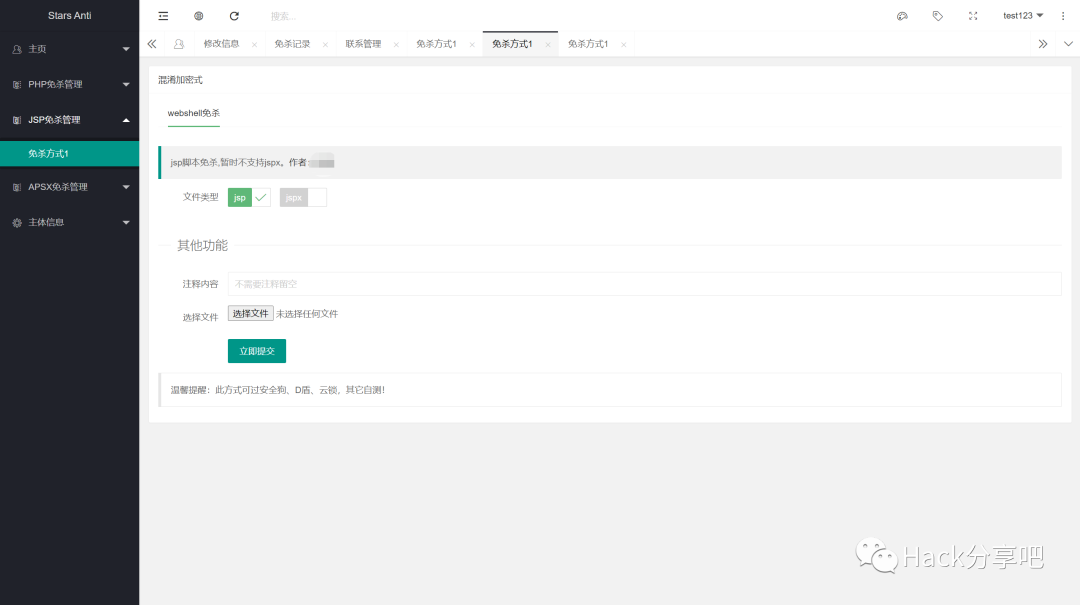This screenshot has width=1080, height=605.
Task: Click the teal highlighted 免杀方式1 sidebar item
Action: click(69, 153)
